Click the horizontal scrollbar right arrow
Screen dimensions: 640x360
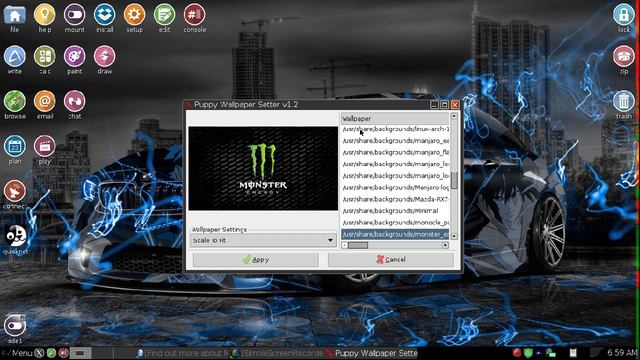click(445, 245)
